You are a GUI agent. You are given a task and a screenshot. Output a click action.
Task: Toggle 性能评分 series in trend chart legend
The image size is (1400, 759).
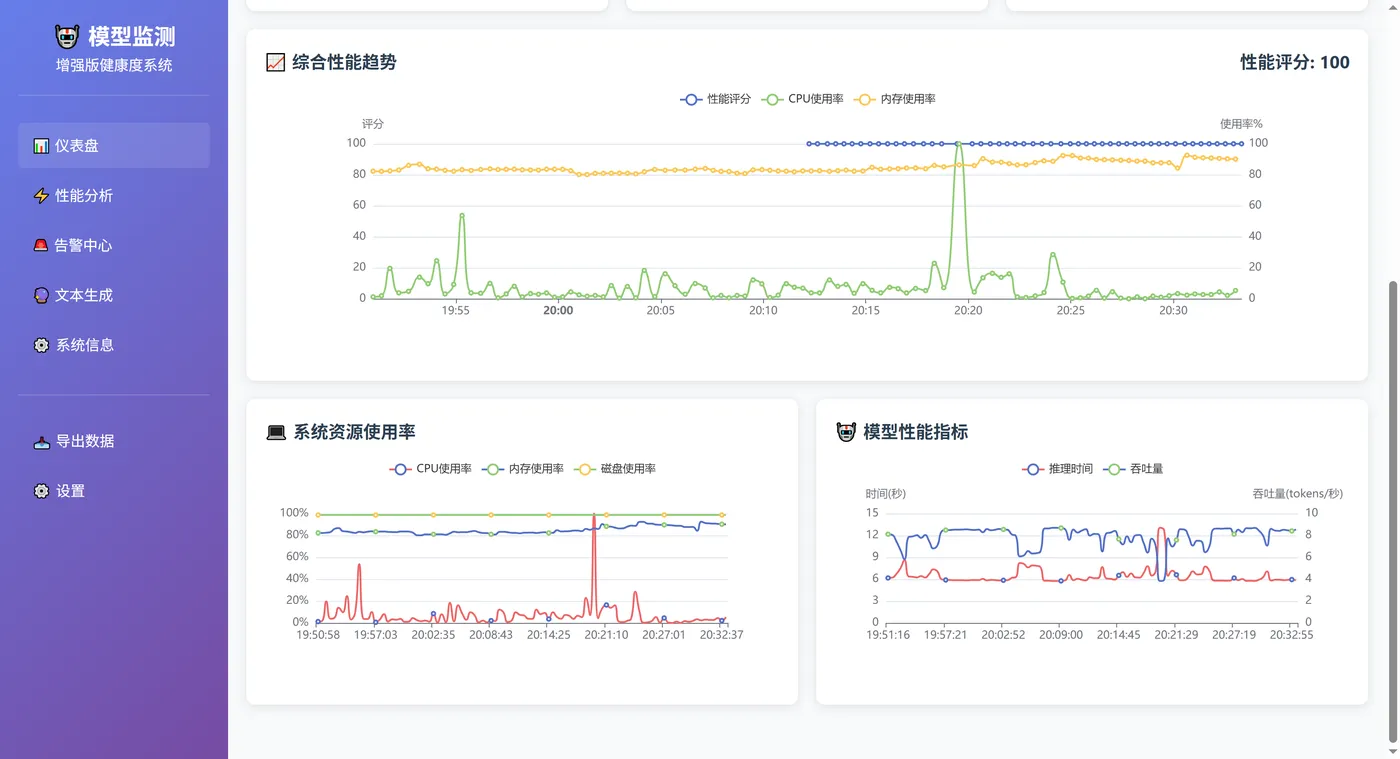pyautogui.click(x=715, y=99)
